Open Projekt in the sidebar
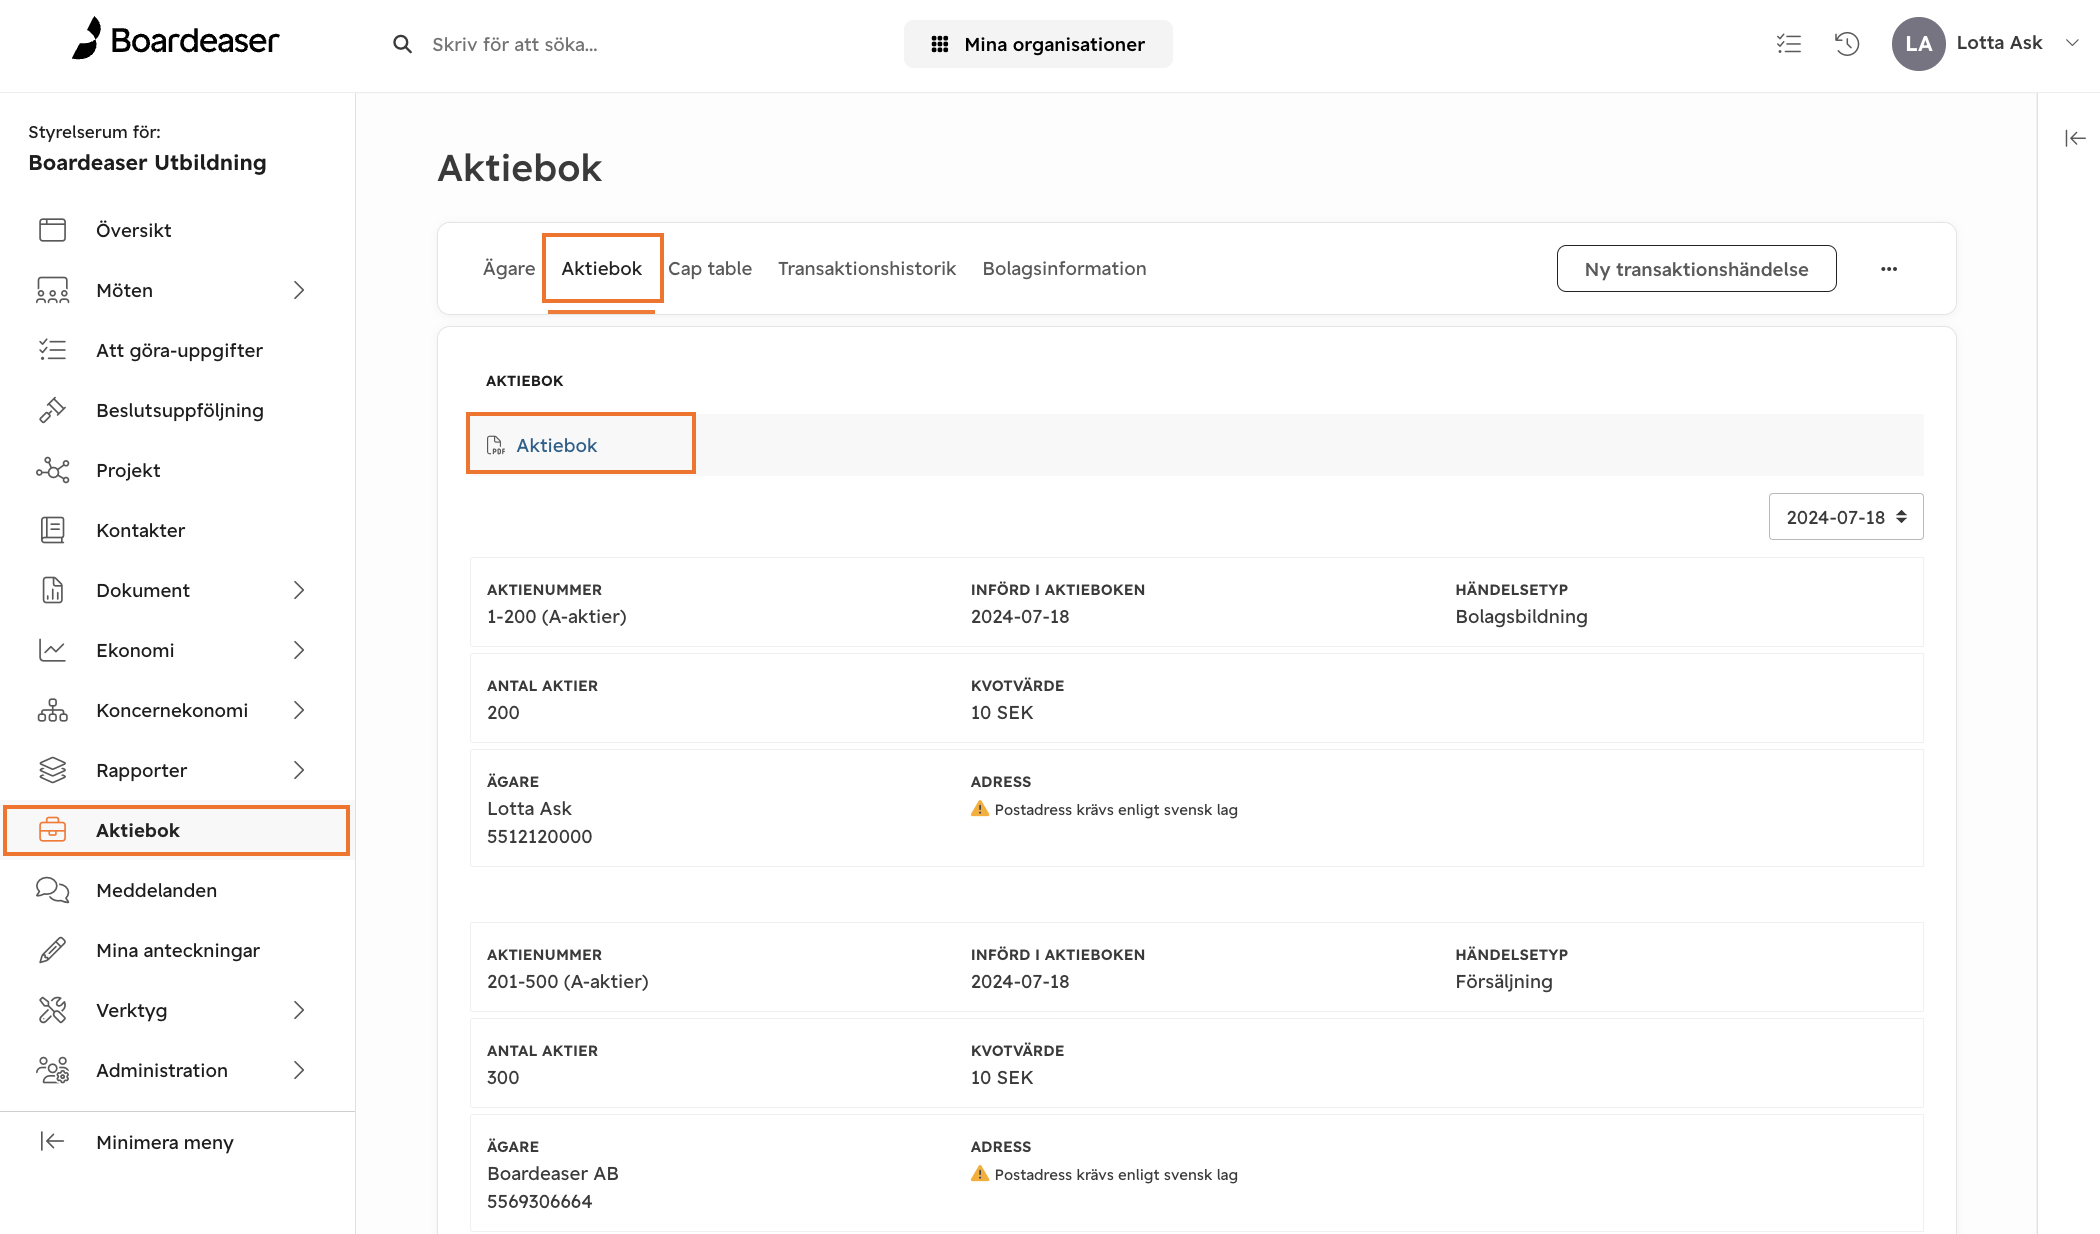Image resolution: width=2100 pixels, height=1234 pixels. [x=128, y=470]
